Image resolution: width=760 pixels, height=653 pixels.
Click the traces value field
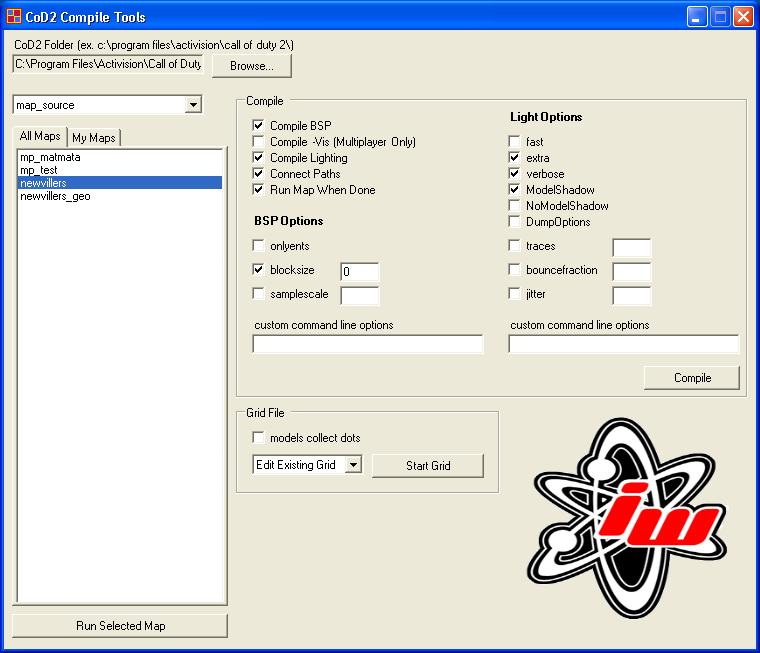pos(632,247)
